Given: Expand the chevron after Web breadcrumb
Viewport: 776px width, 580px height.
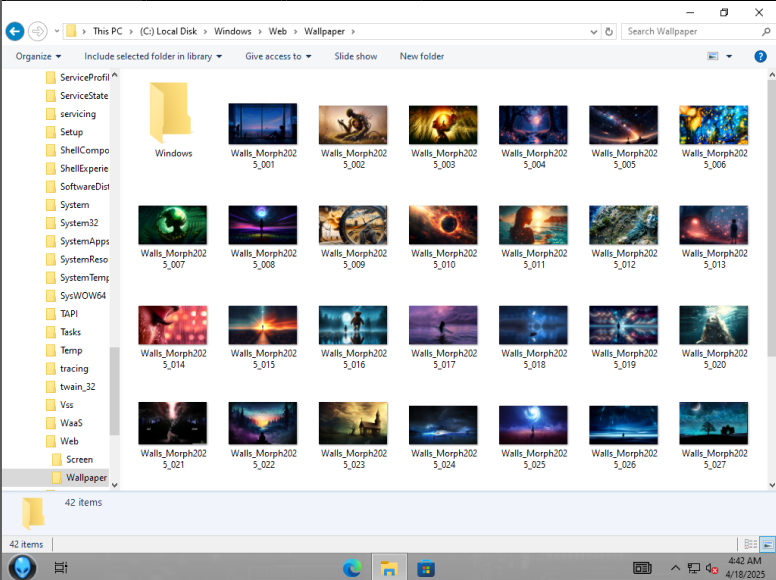Looking at the screenshot, I should pos(295,32).
